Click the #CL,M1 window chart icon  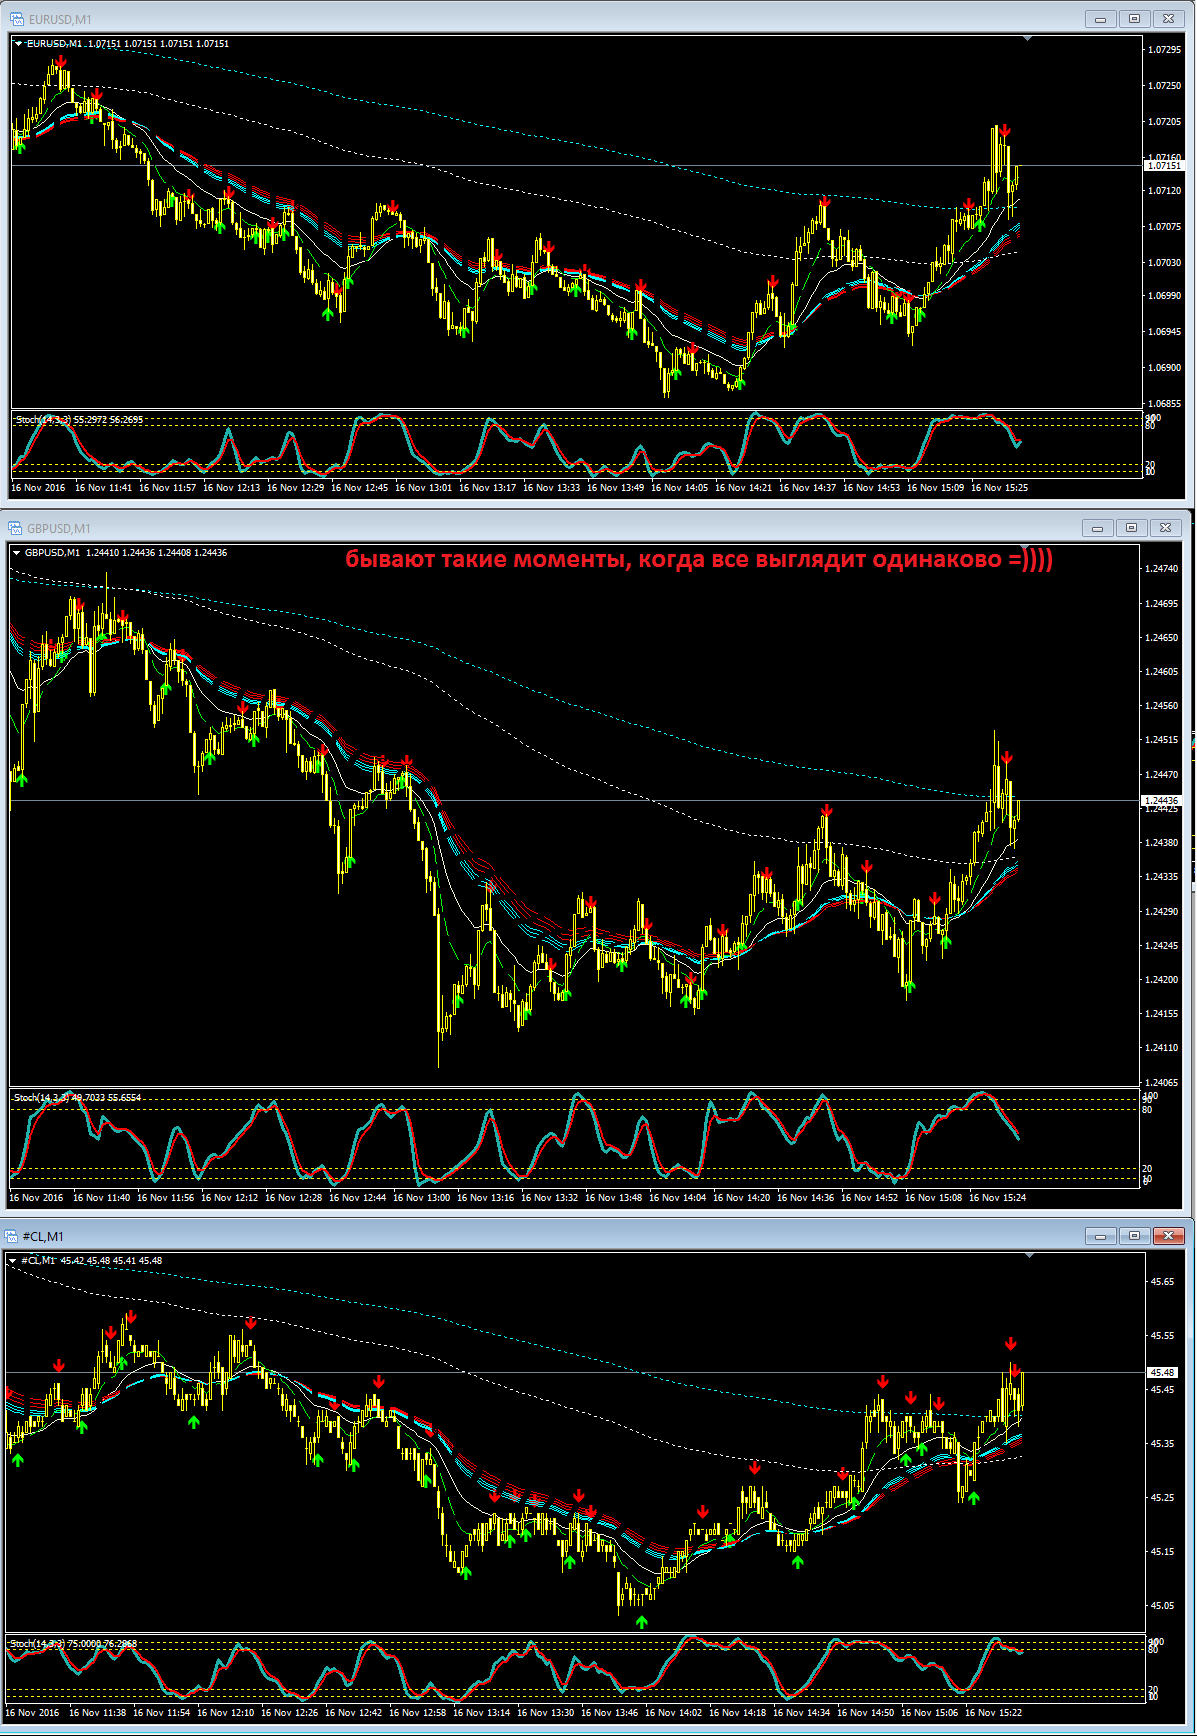[x=12, y=1236]
